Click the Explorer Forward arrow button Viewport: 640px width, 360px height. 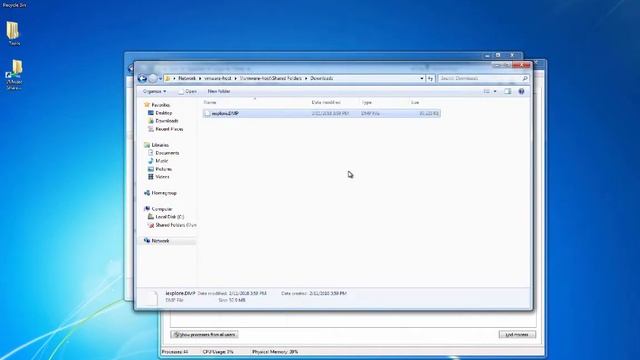[x=153, y=78]
